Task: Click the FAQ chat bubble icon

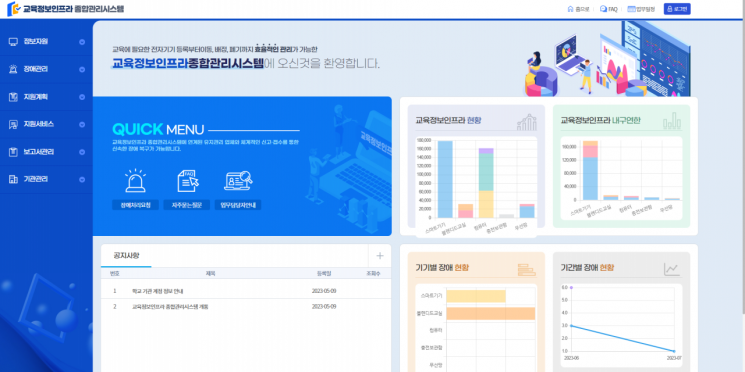Action: (x=603, y=9)
